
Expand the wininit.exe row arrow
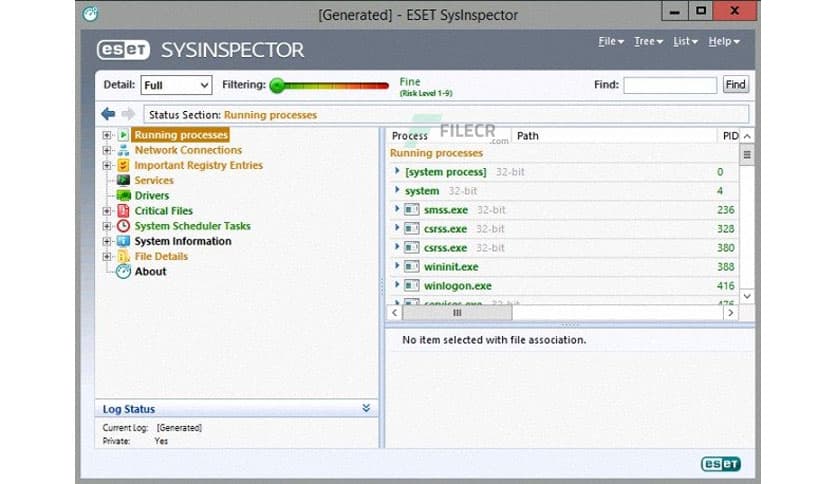click(397, 266)
